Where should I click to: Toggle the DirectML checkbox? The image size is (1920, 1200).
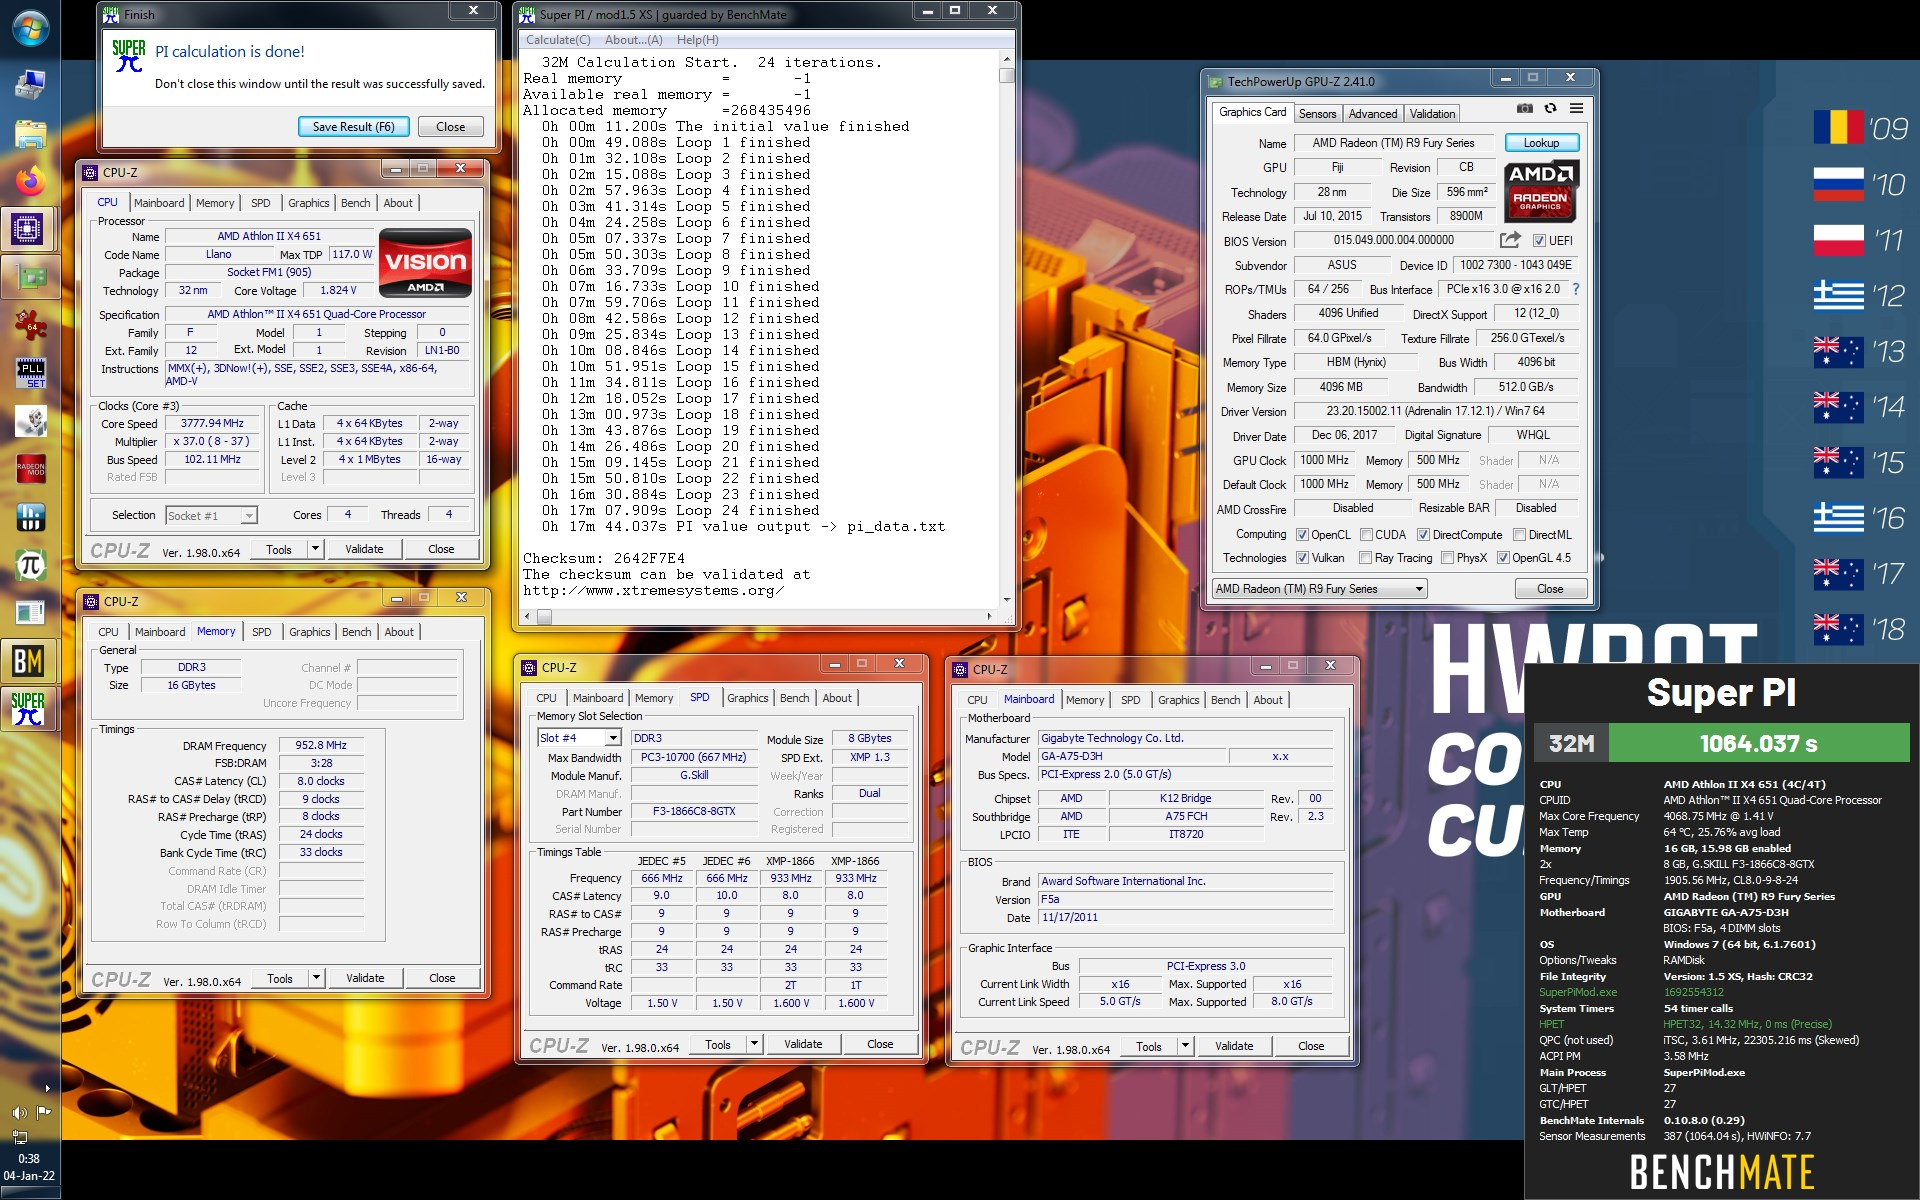coord(1519,535)
